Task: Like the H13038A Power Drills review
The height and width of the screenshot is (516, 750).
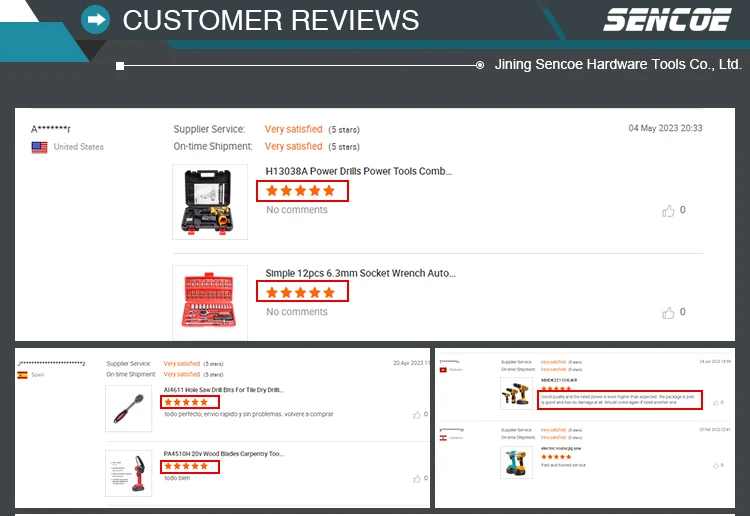Action: [668, 211]
